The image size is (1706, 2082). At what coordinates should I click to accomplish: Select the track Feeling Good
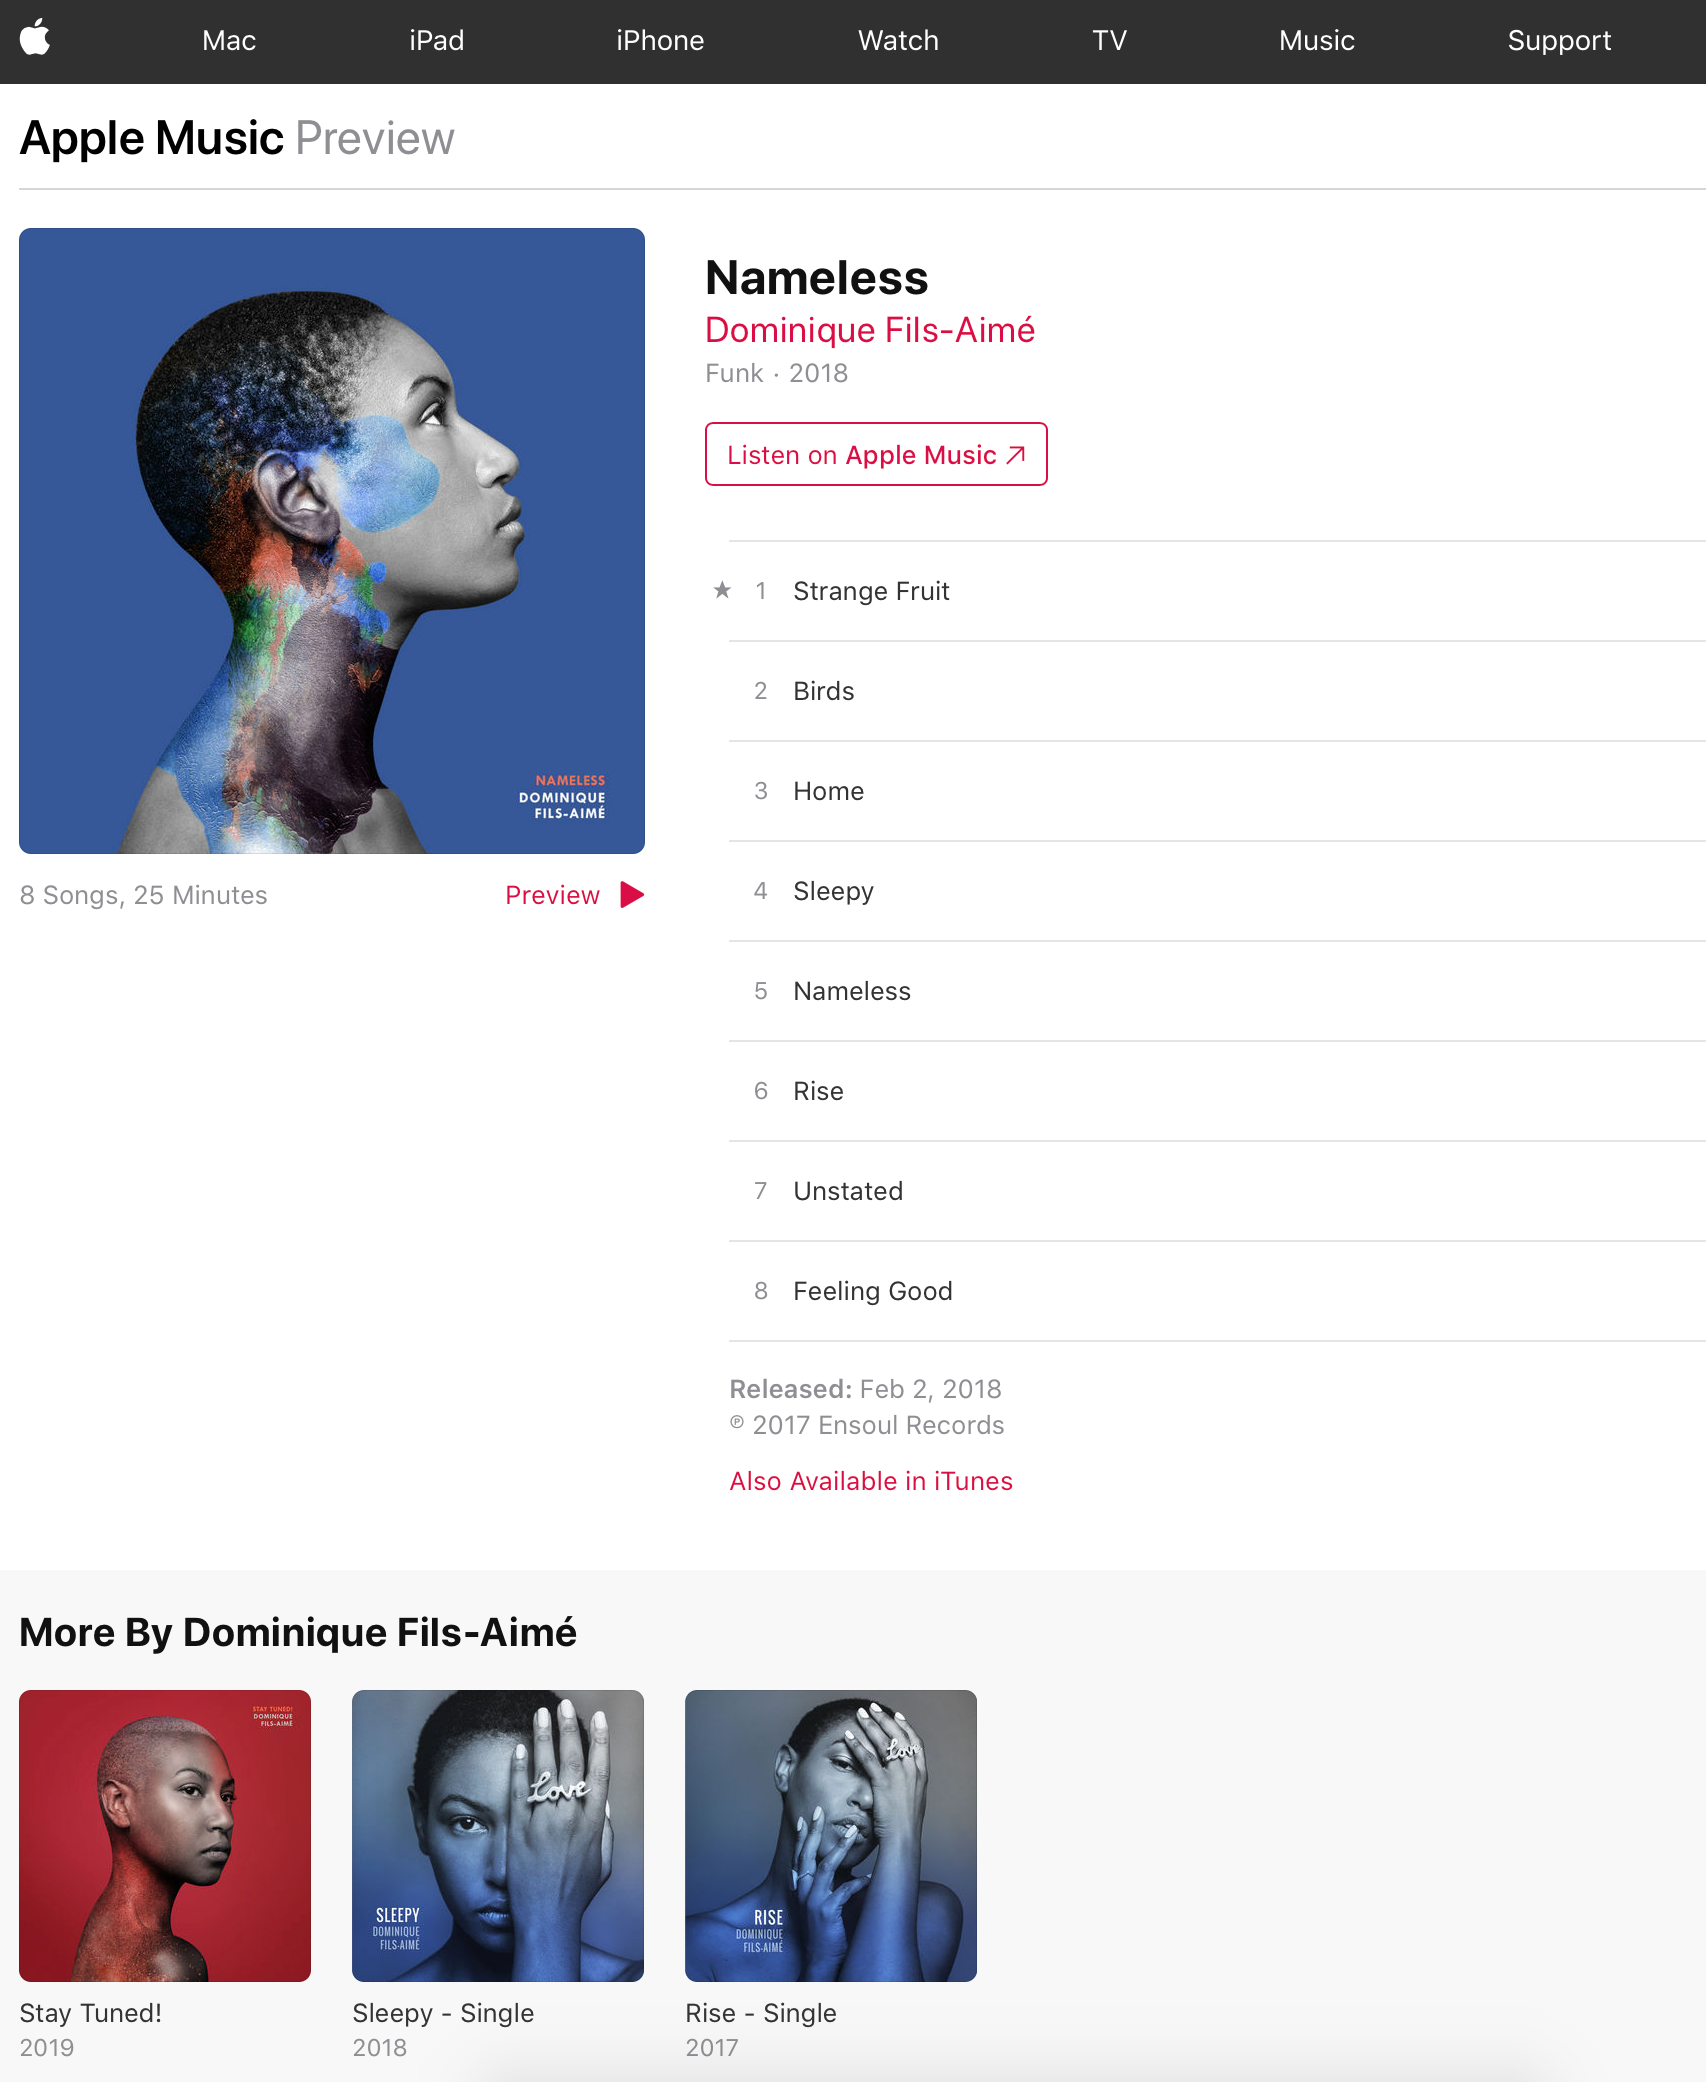coord(1217,1291)
